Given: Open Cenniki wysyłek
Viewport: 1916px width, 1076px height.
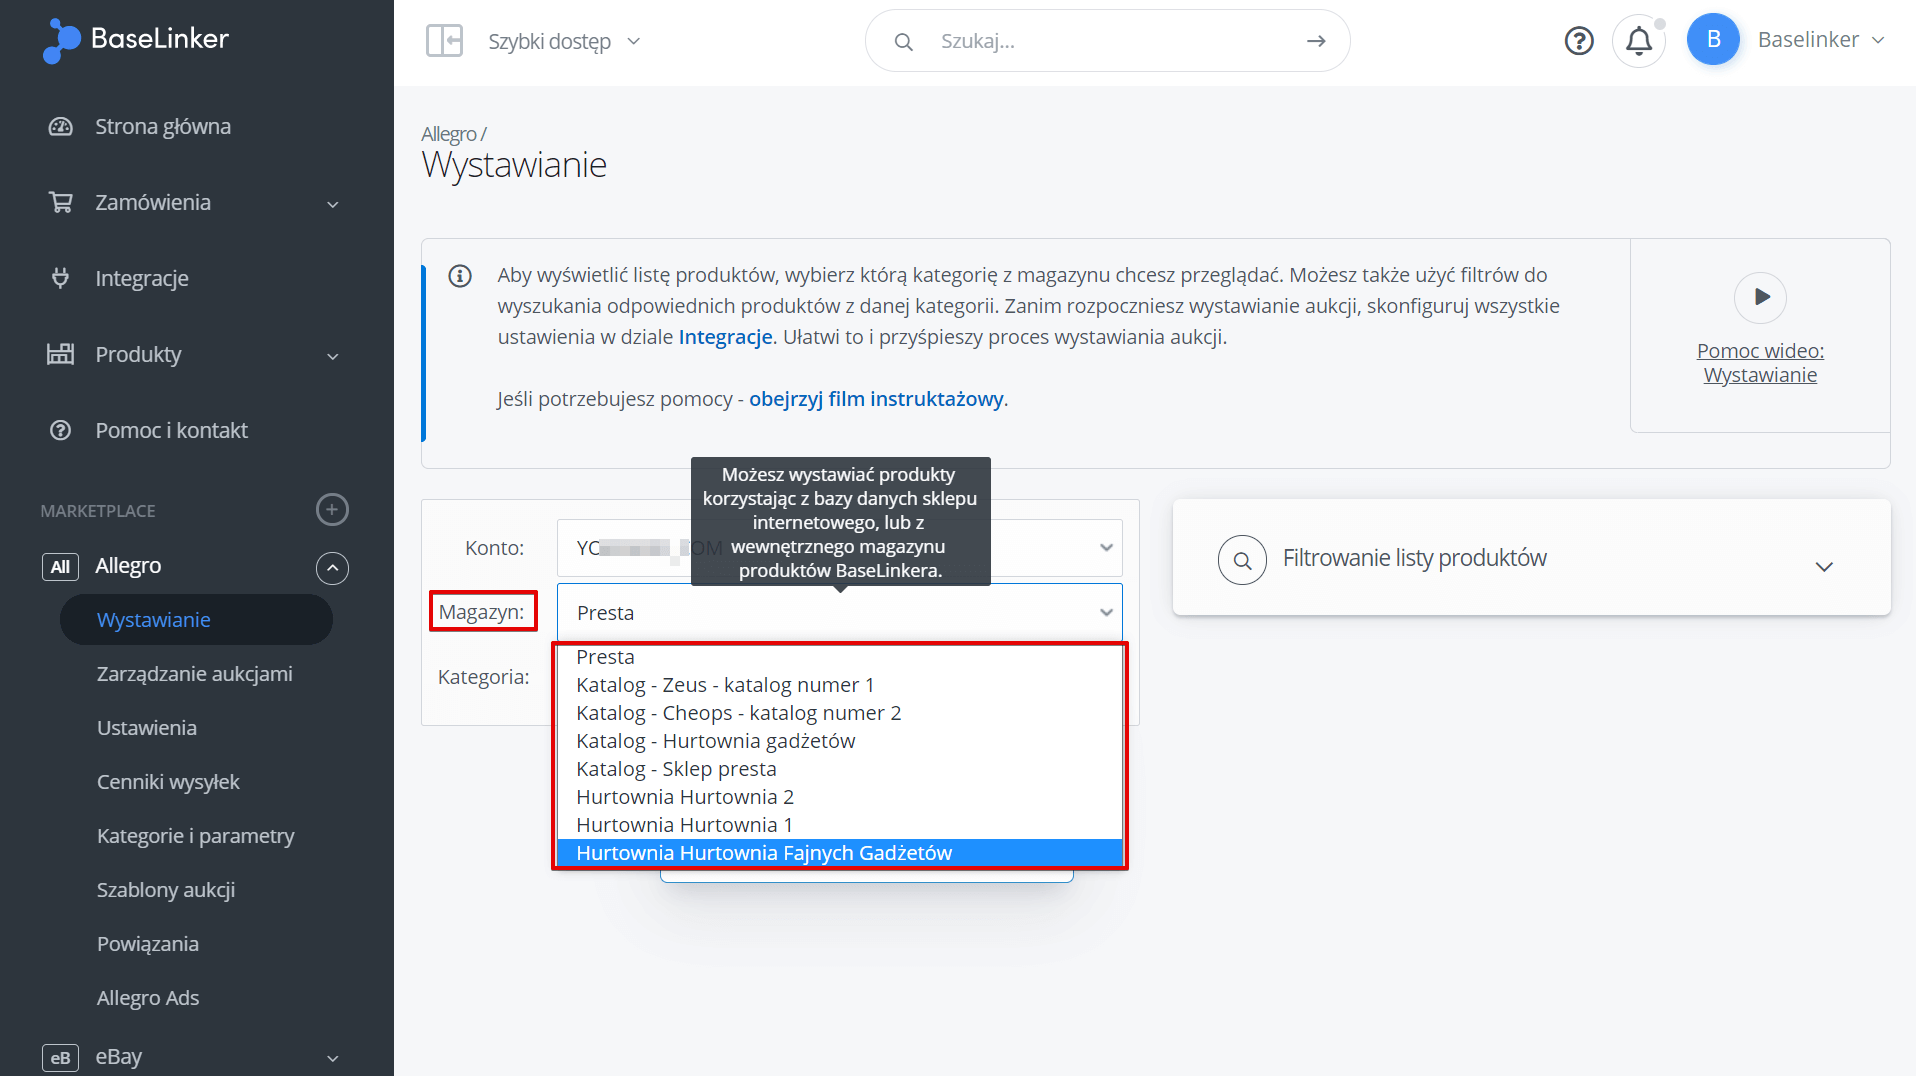Looking at the screenshot, I should tap(168, 782).
